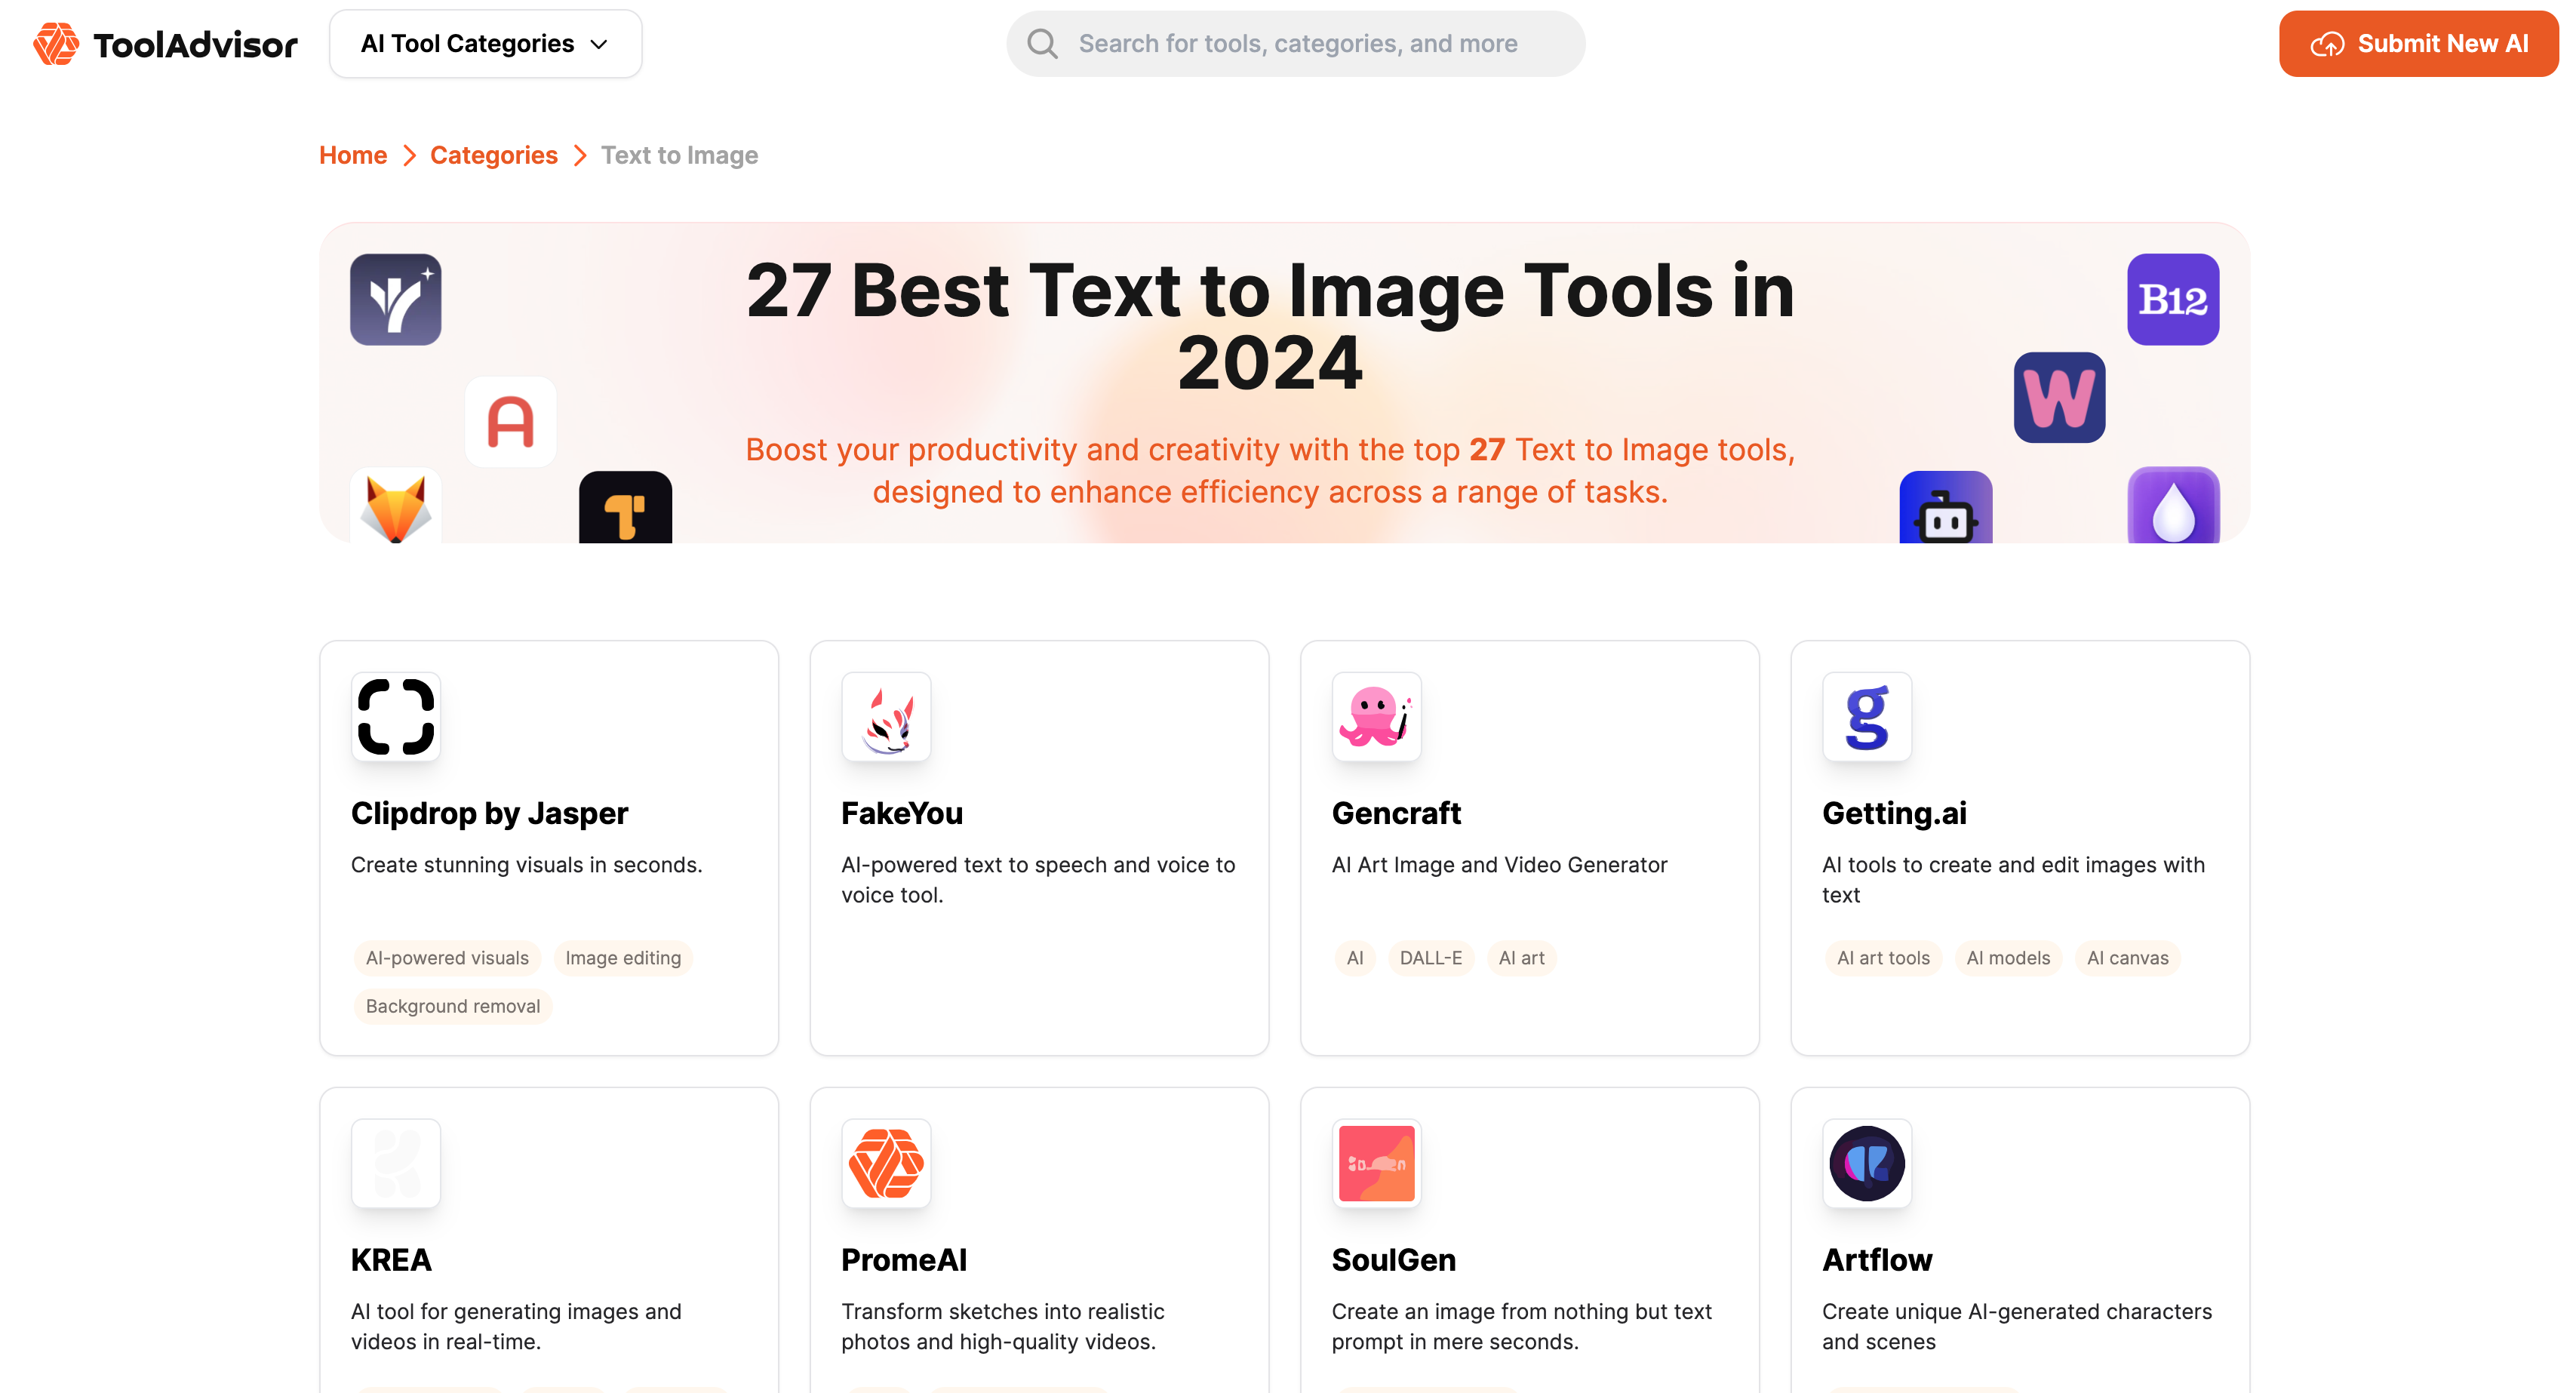Click the FakeYou fox mask icon

coord(886,716)
